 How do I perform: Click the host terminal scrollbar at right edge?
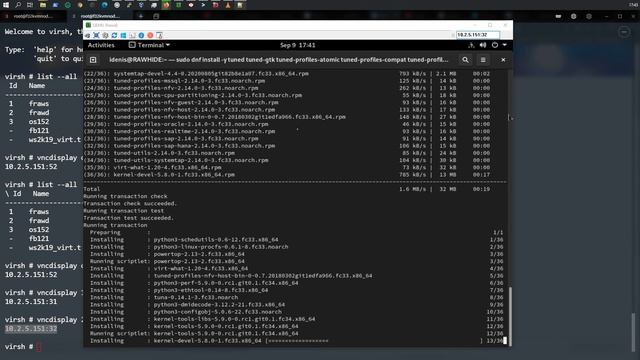click(x=633, y=332)
